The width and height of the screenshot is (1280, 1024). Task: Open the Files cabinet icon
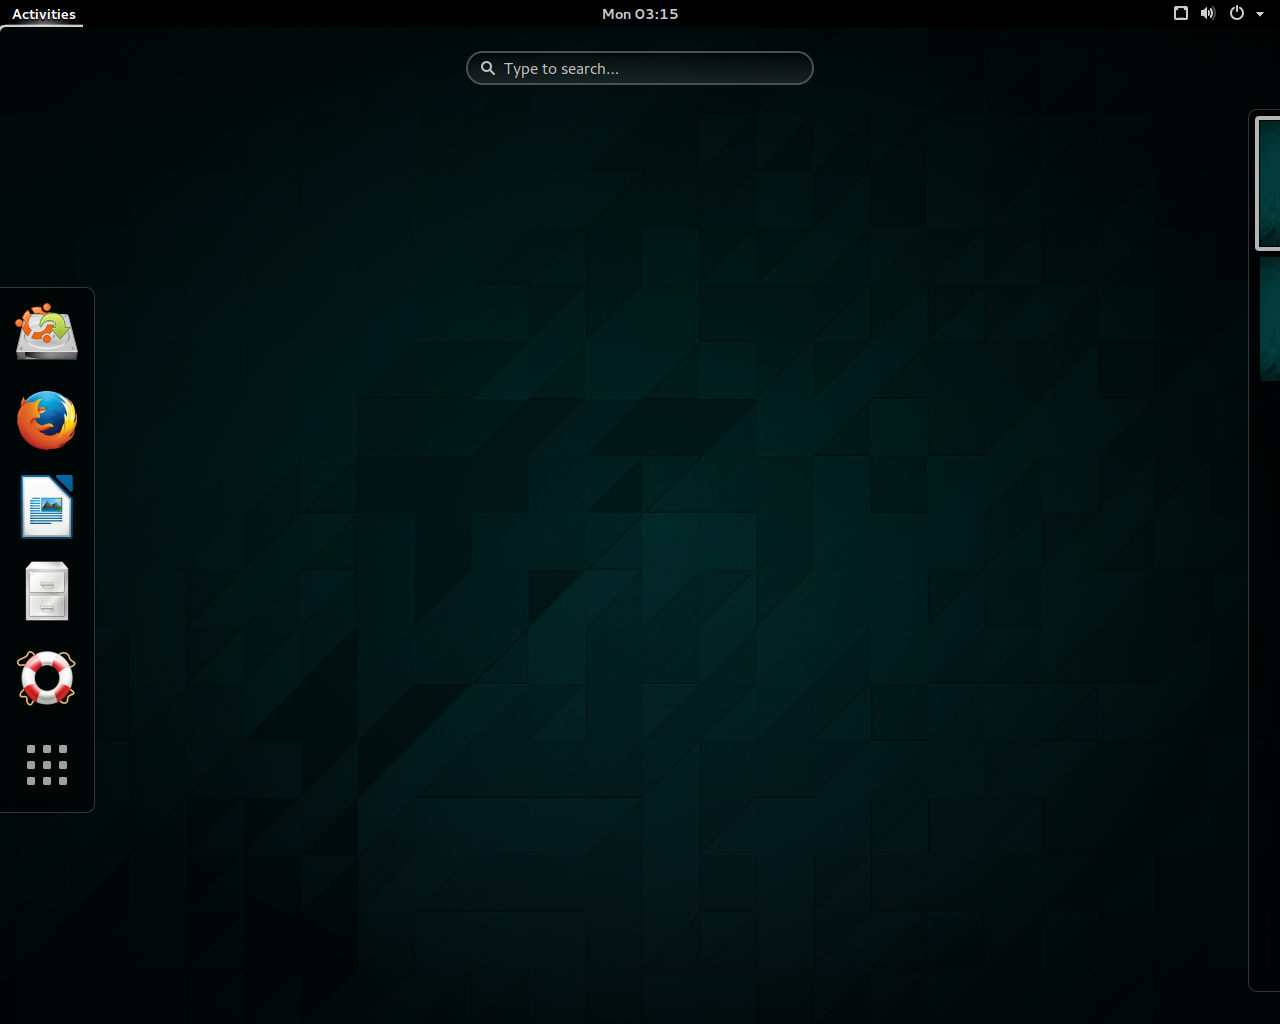(x=47, y=591)
